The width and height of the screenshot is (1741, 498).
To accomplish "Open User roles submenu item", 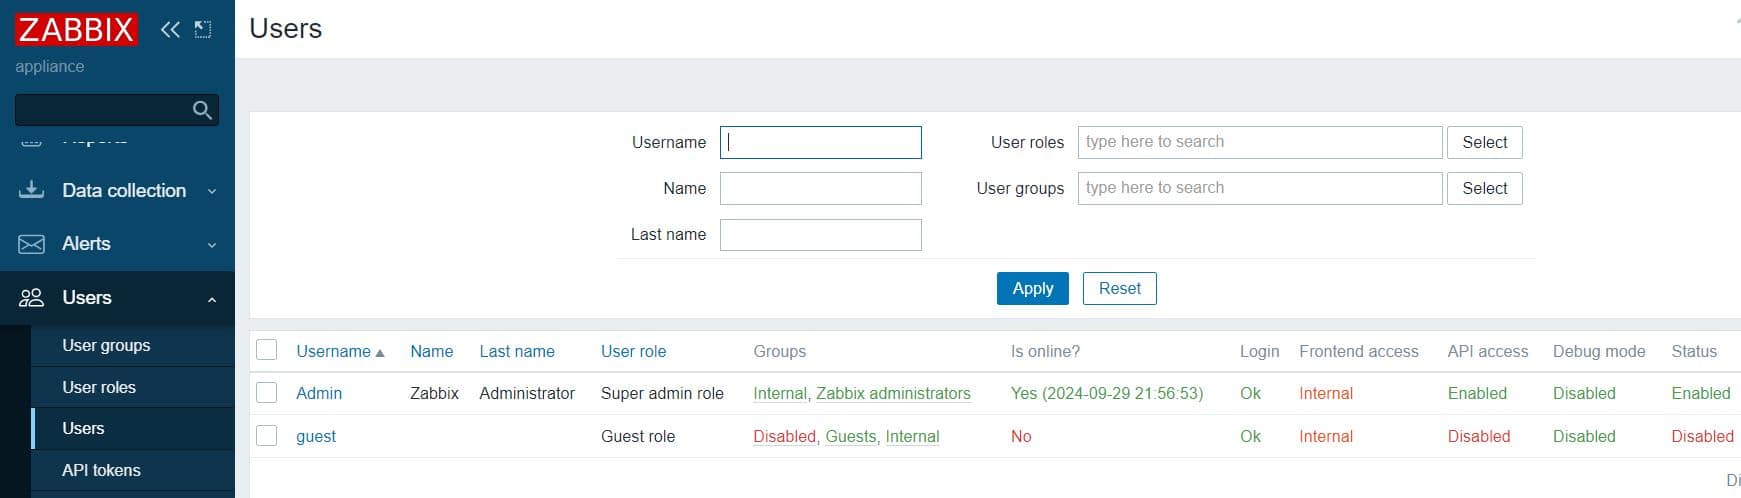I will coord(99,387).
